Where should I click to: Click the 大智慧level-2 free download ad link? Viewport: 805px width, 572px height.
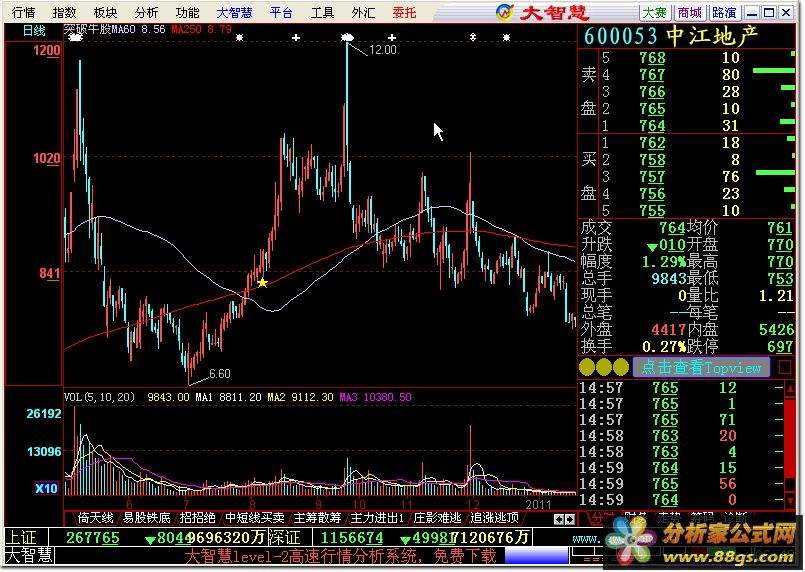(x=340, y=556)
